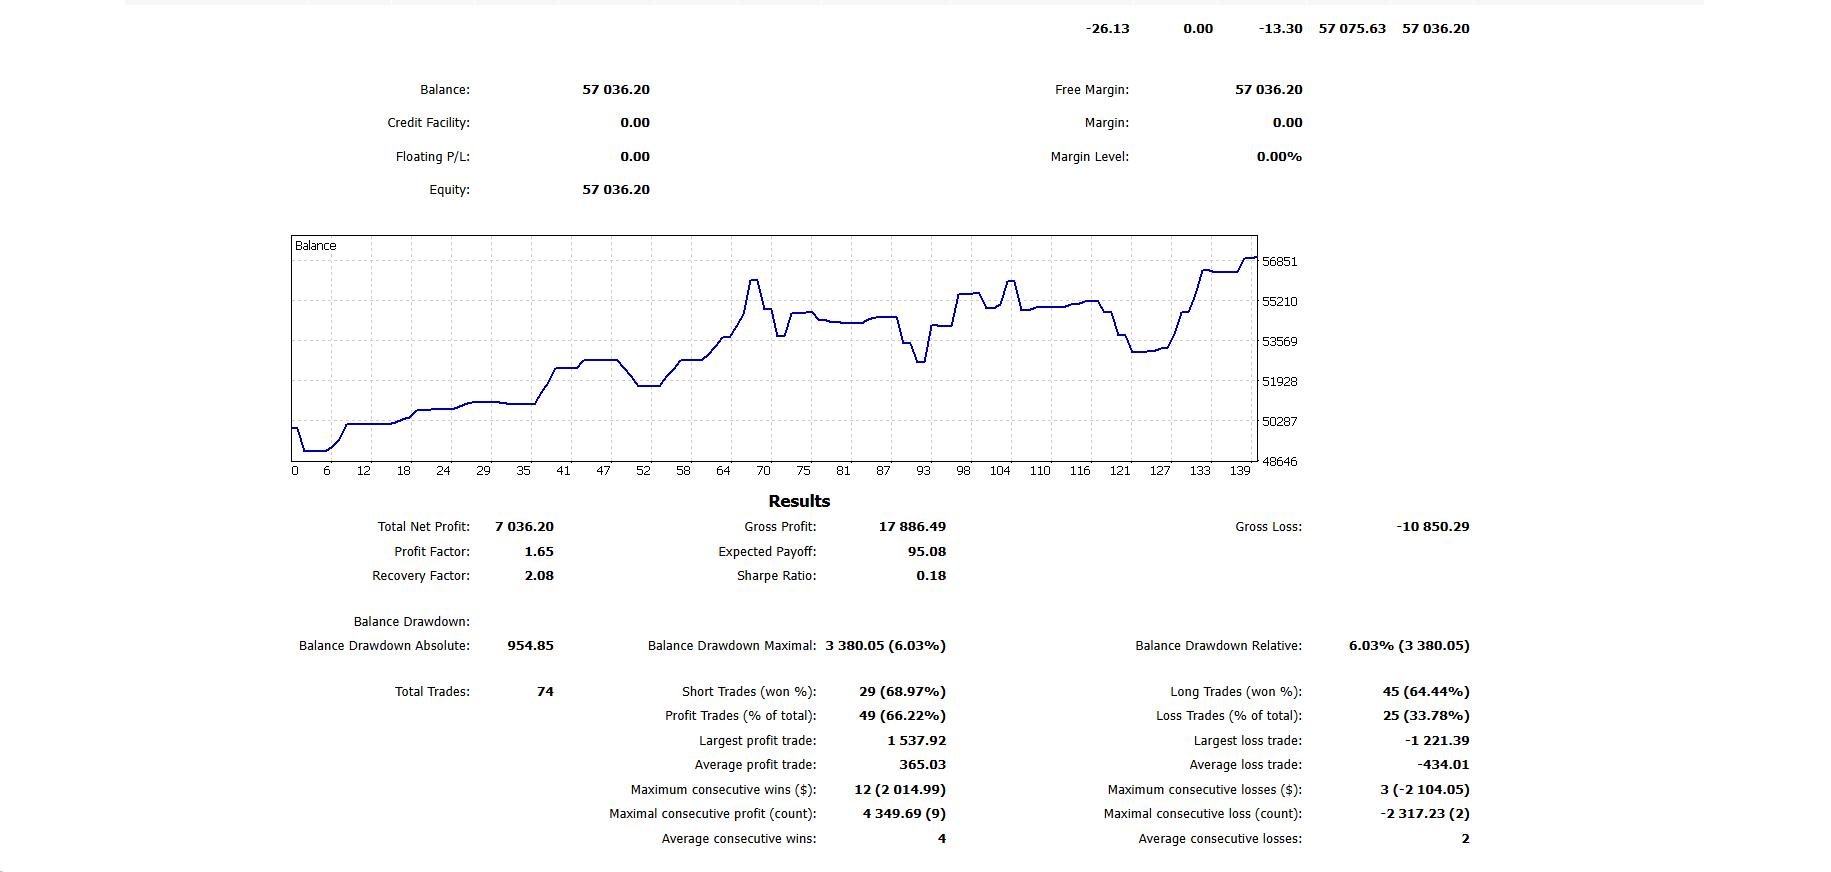The height and width of the screenshot is (872, 1831).
Task: Click the Largest profit trade value
Action: click(916, 741)
